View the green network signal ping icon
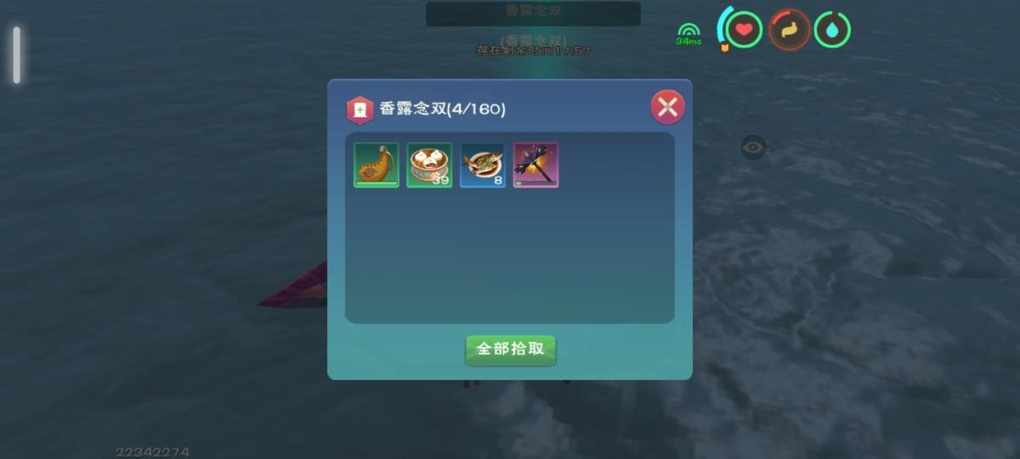 coord(688,34)
